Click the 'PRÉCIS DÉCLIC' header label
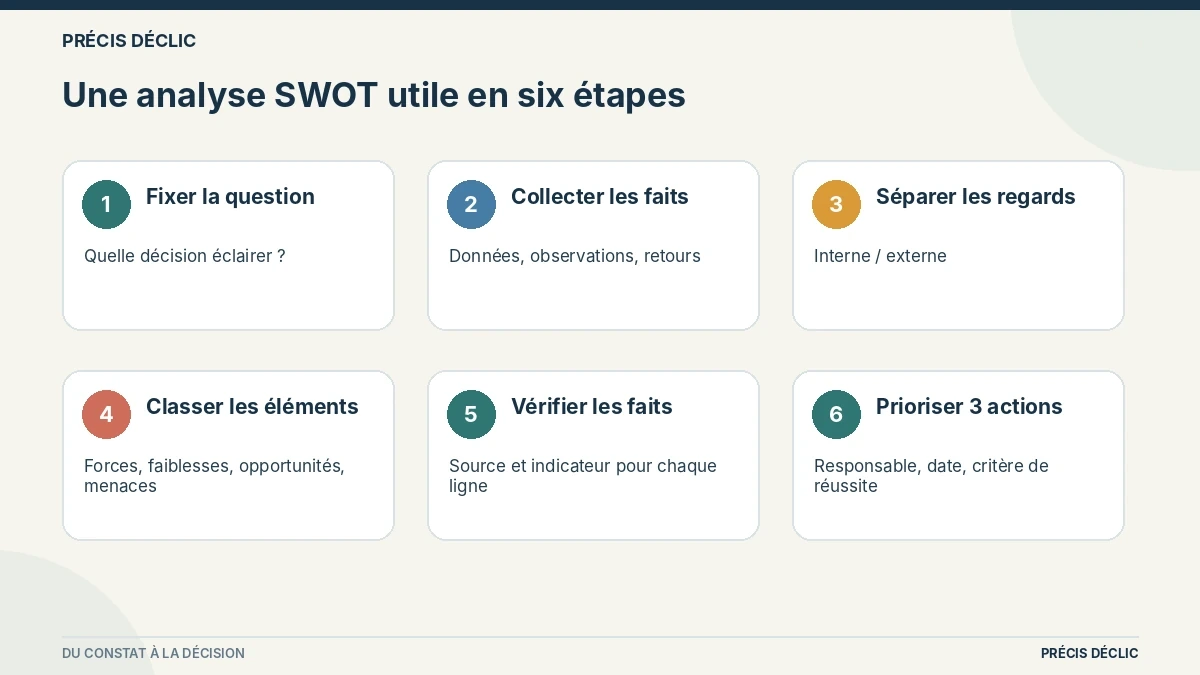The width and height of the screenshot is (1200, 675). 129,41
